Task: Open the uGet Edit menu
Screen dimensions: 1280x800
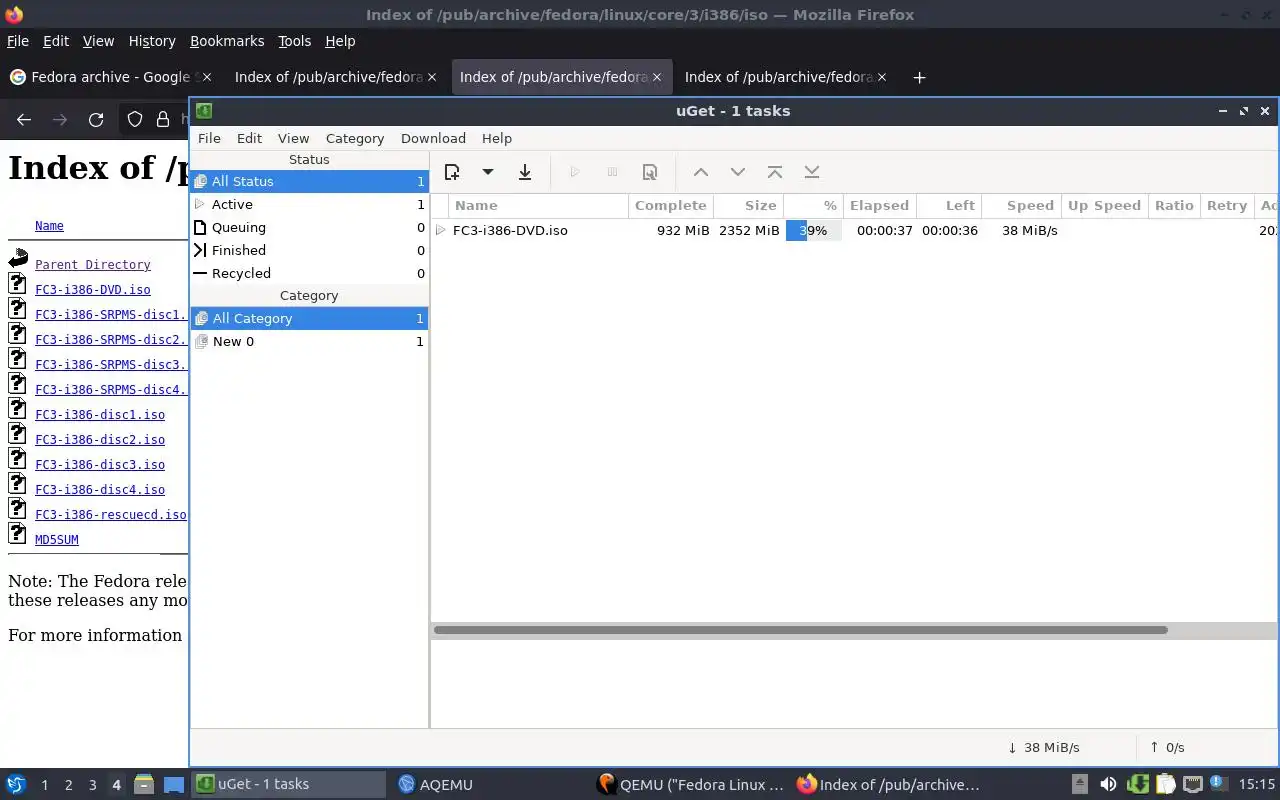Action: [x=249, y=138]
